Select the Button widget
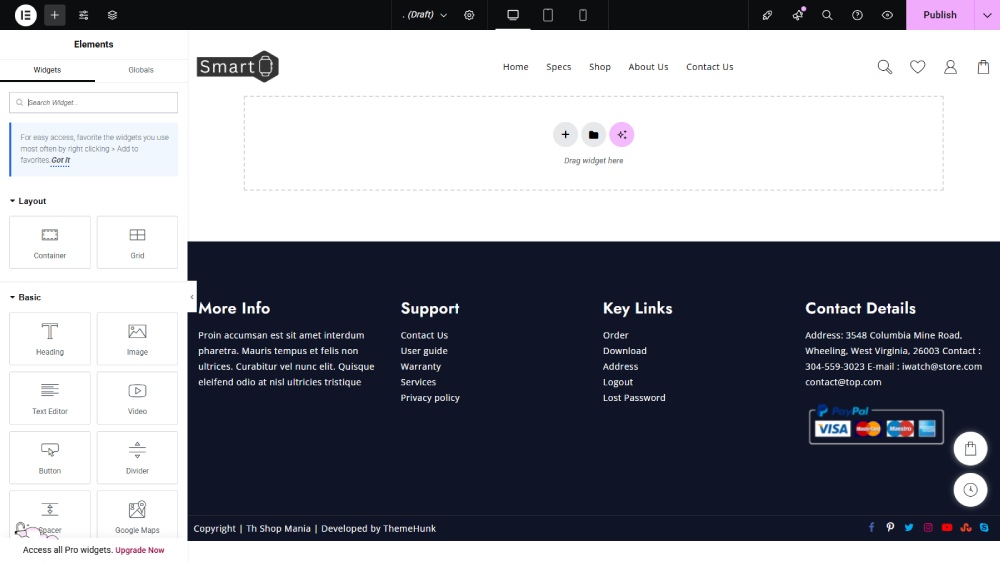The width and height of the screenshot is (1000, 563). click(50, 457)
